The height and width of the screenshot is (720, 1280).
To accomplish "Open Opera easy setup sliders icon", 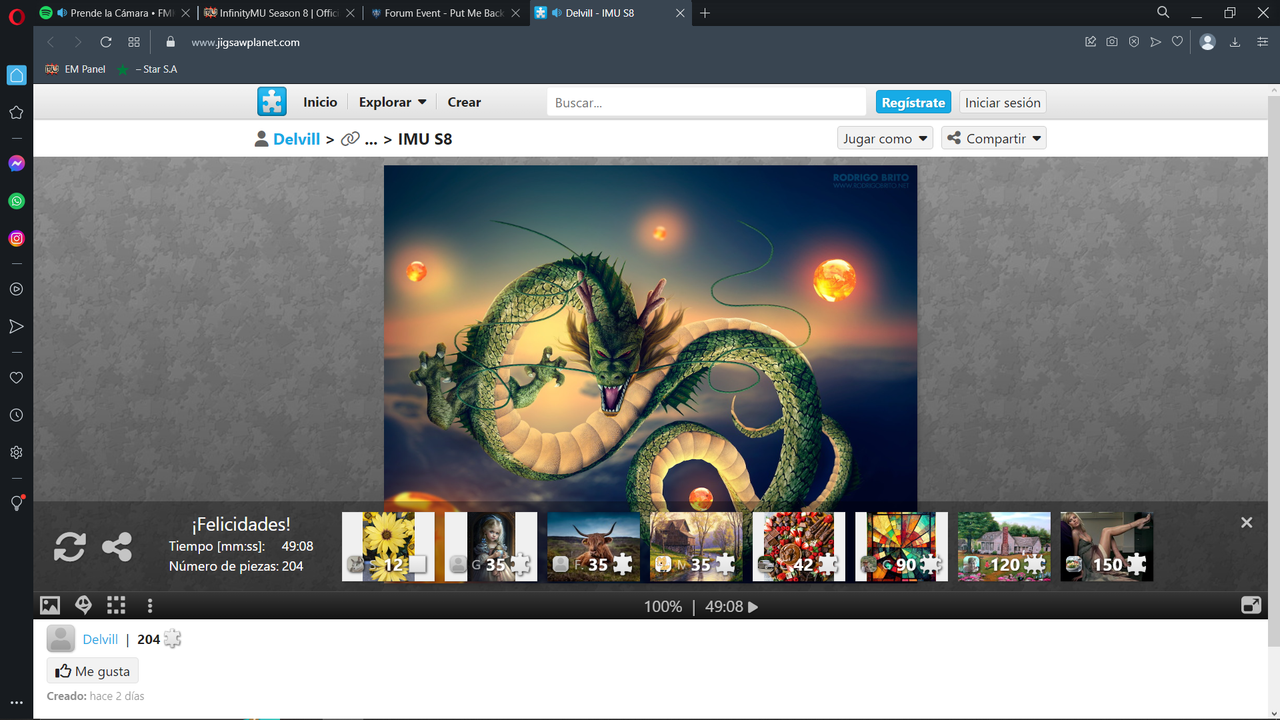I will [1262, 42].
